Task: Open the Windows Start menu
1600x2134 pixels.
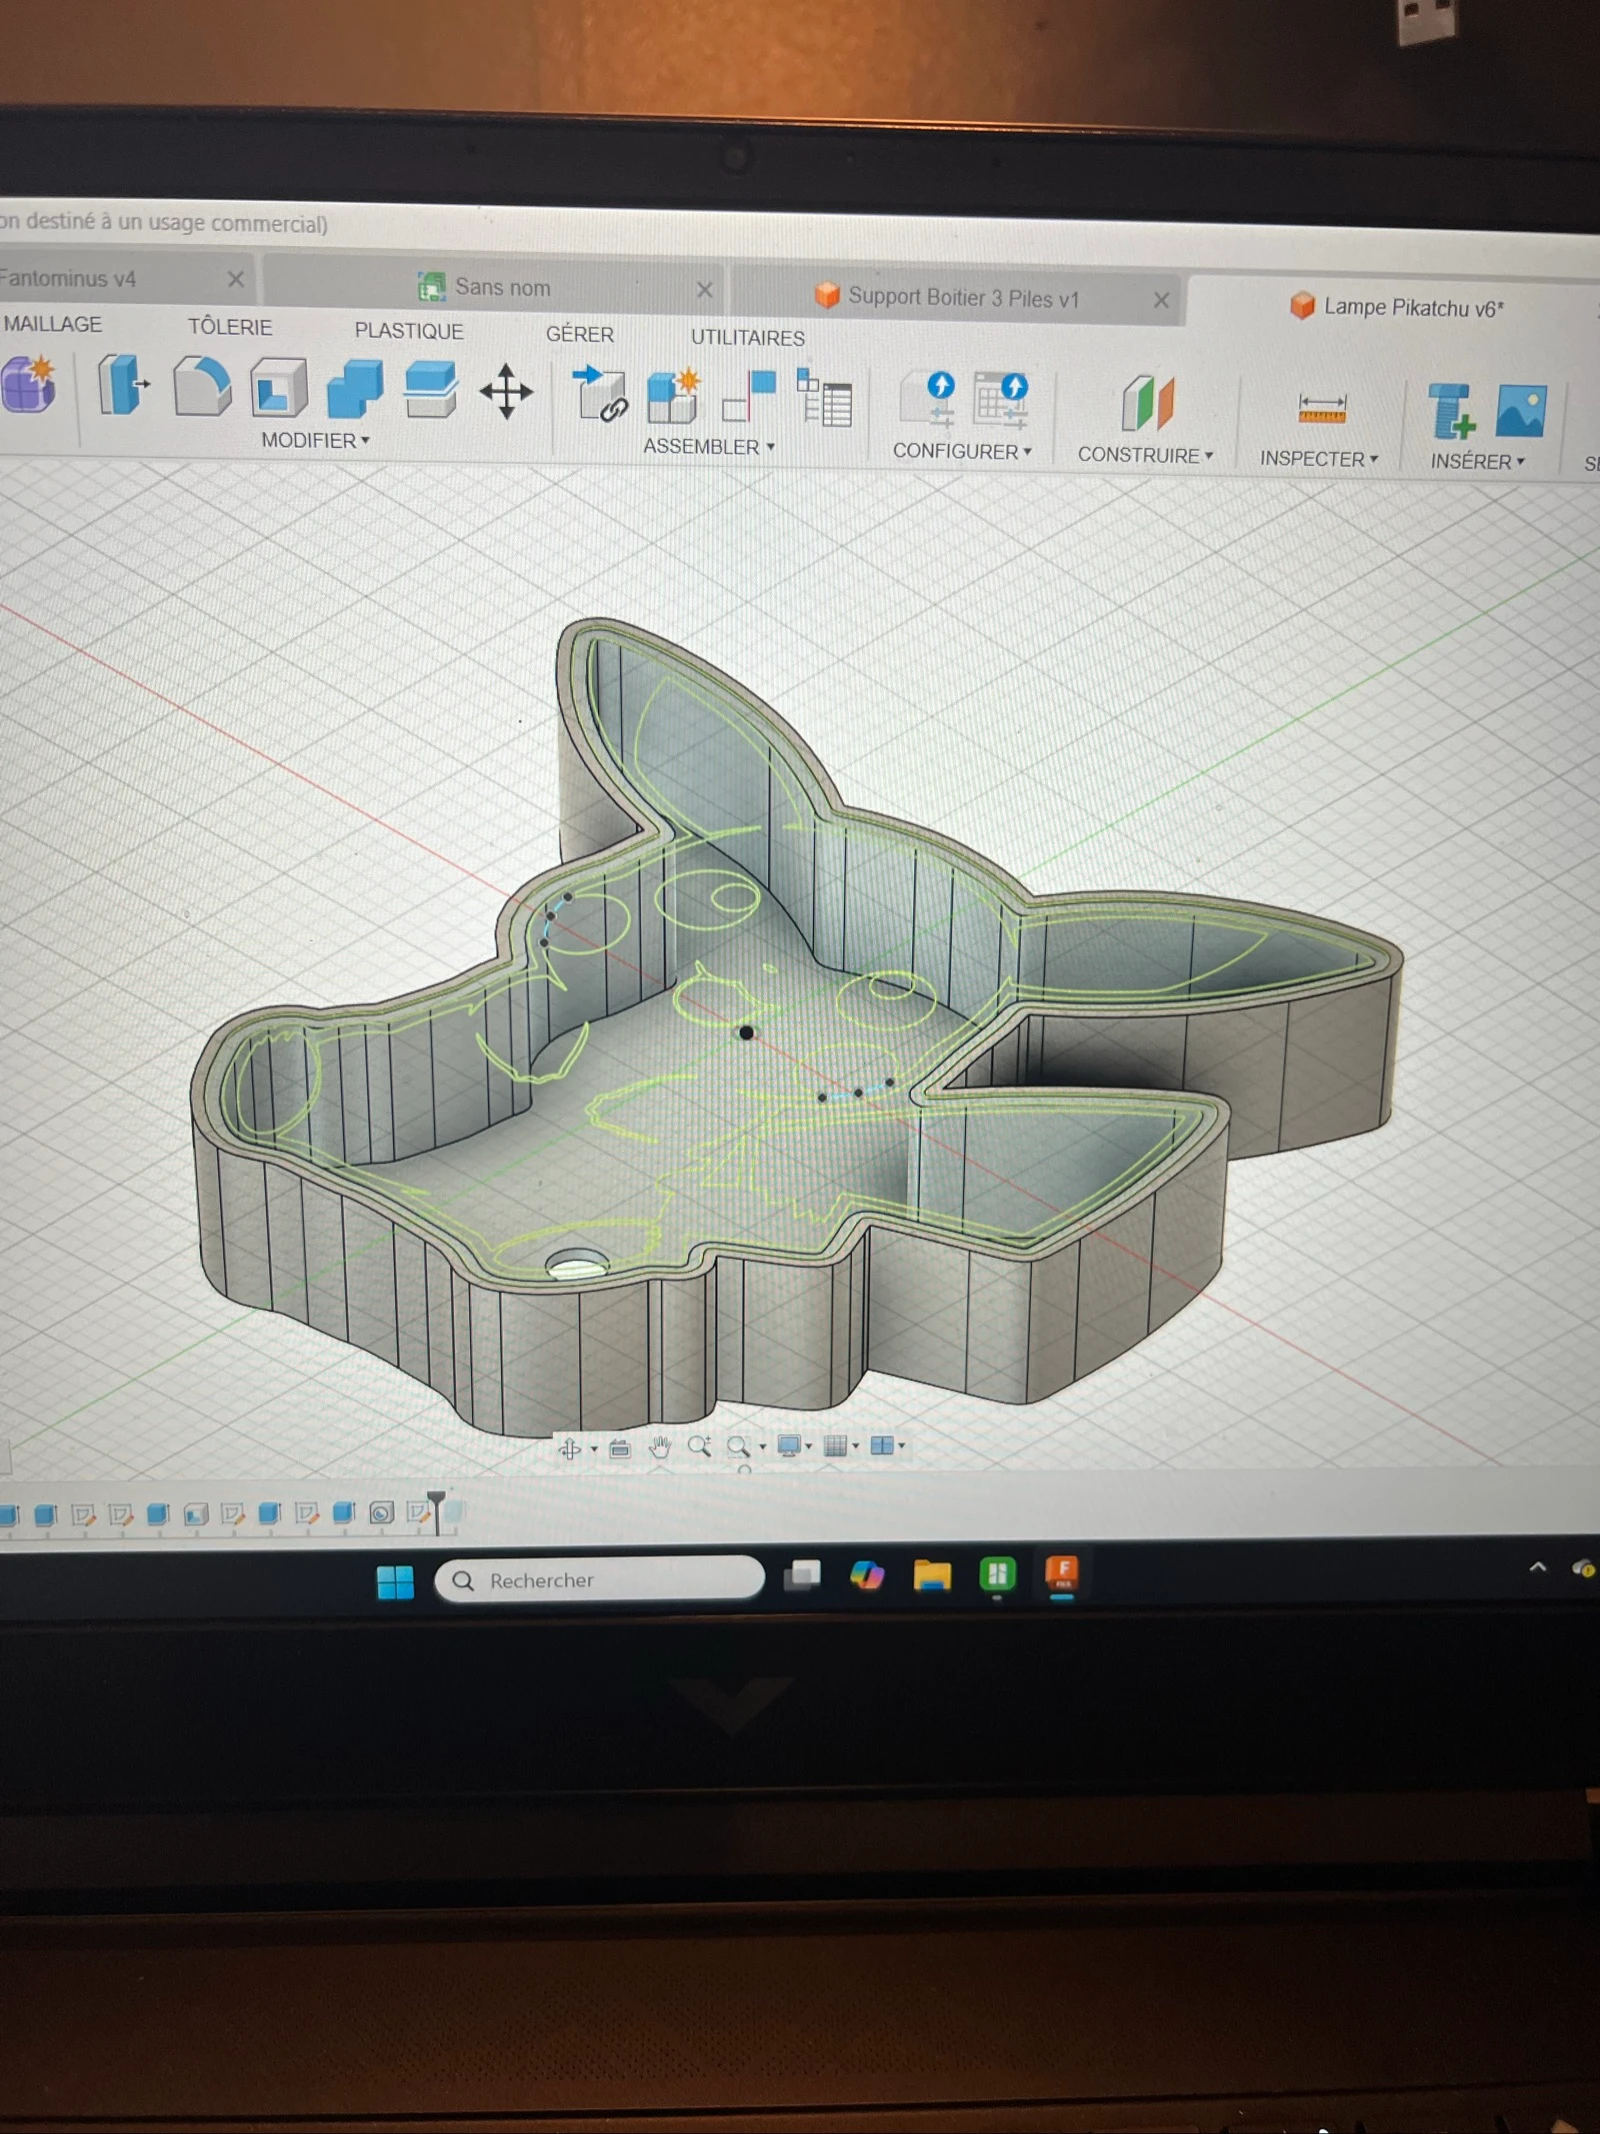Action: pos(395,1582)
